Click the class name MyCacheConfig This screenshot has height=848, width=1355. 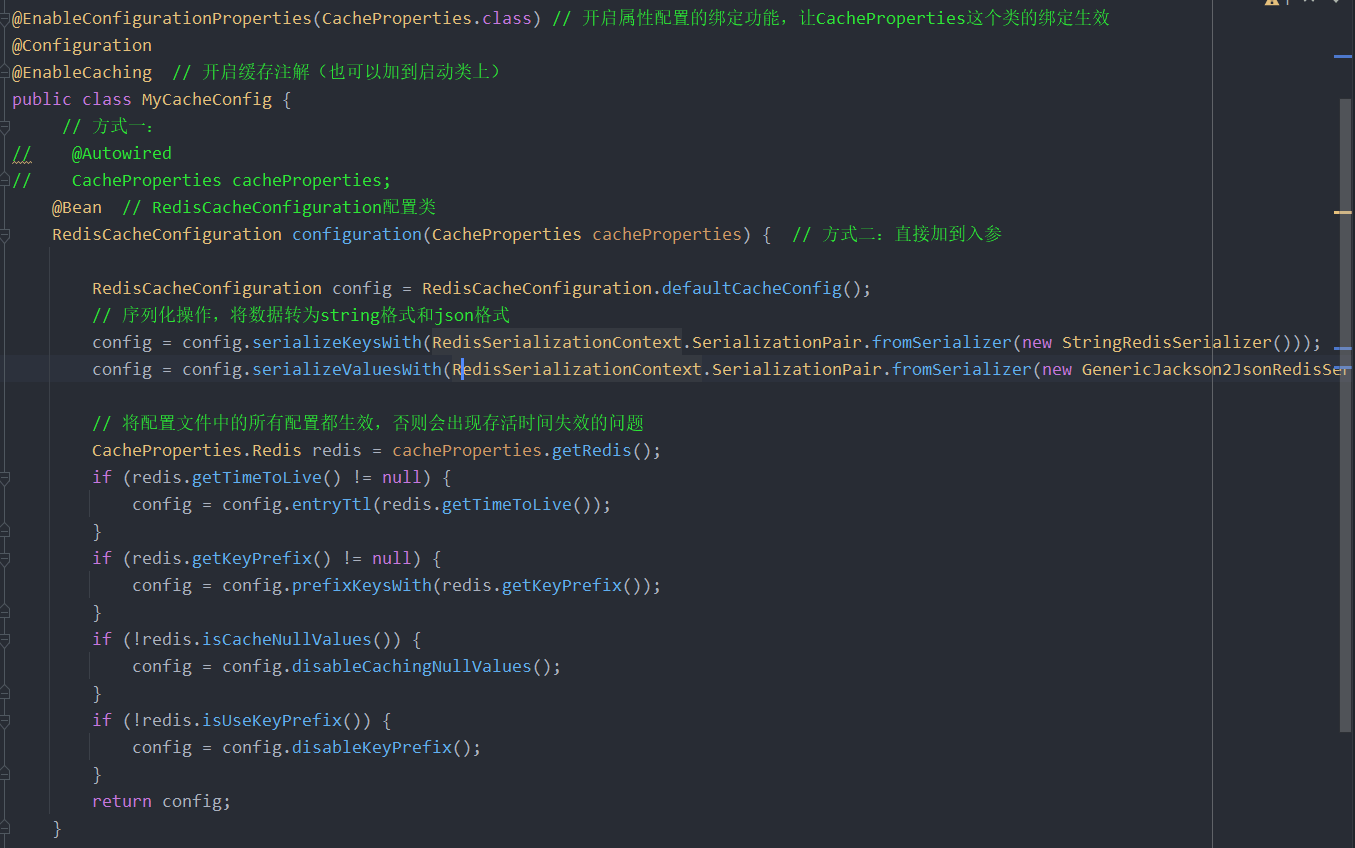[207, 99]
